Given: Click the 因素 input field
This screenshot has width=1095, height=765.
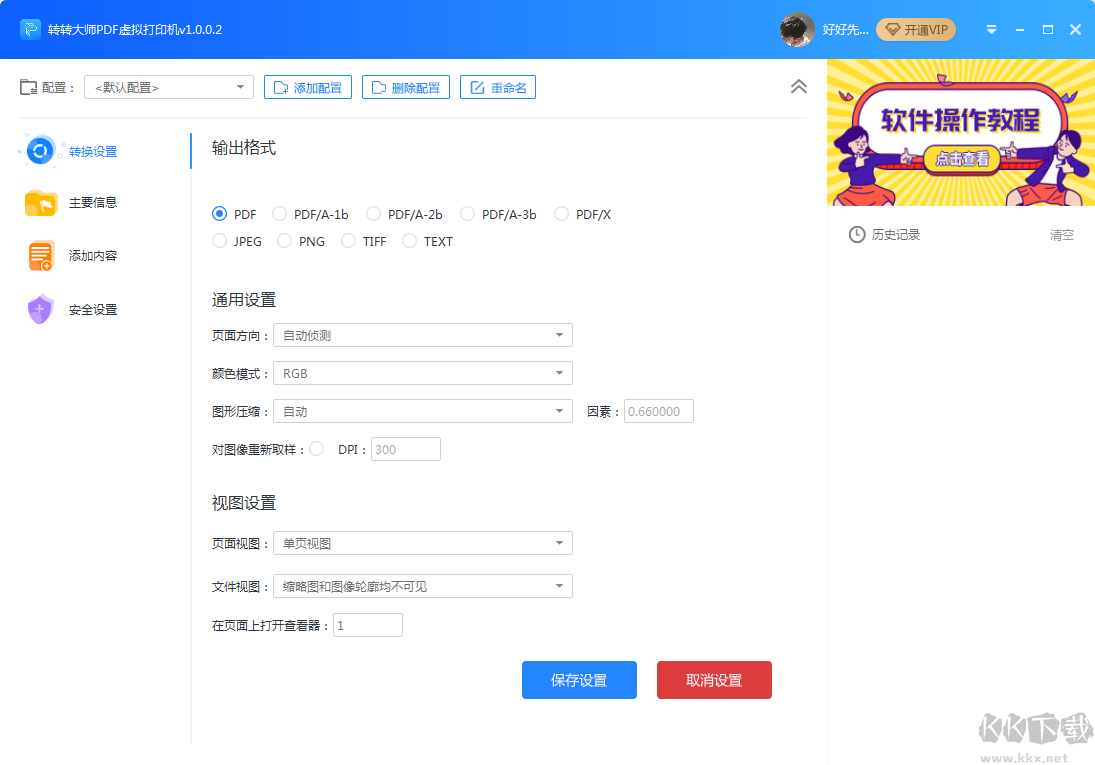Looking at the screenshot, I should (658, 411).
